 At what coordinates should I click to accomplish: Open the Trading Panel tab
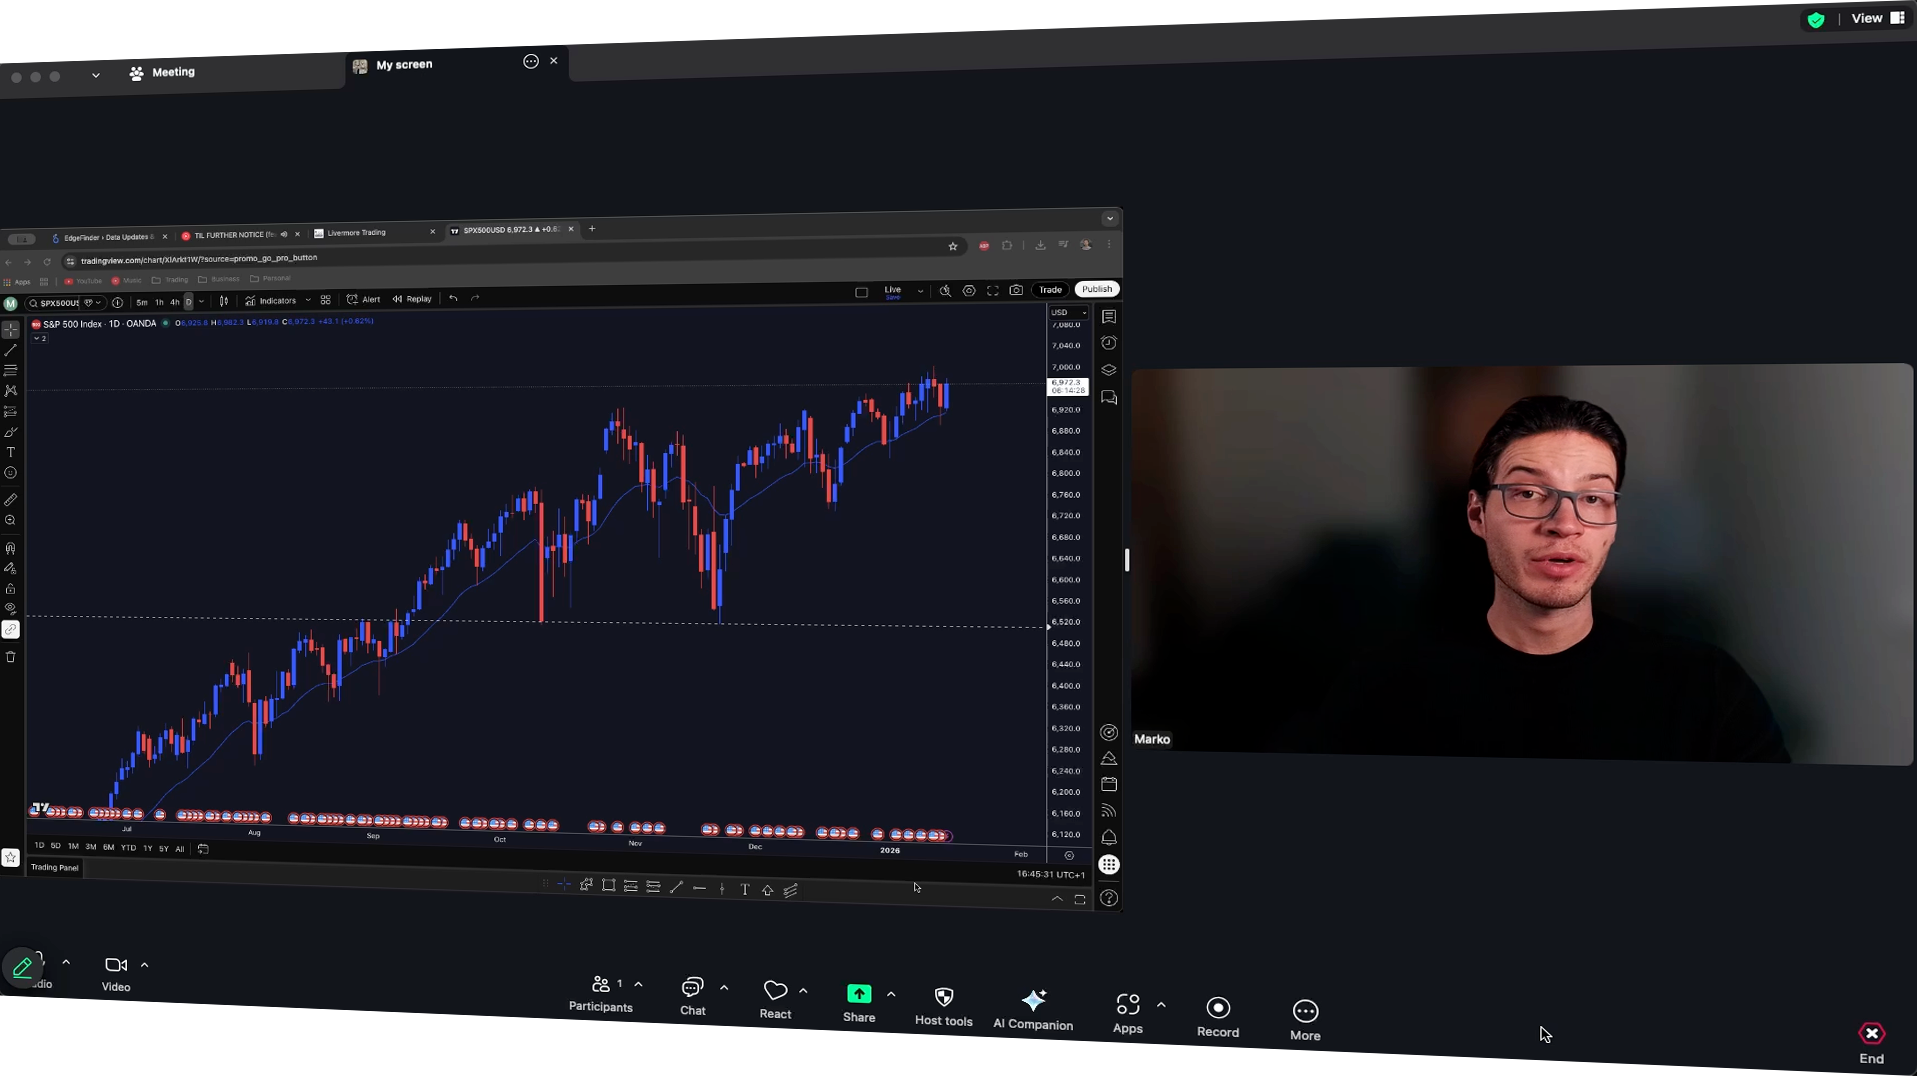pyautogui.click(x=54, y=868)
